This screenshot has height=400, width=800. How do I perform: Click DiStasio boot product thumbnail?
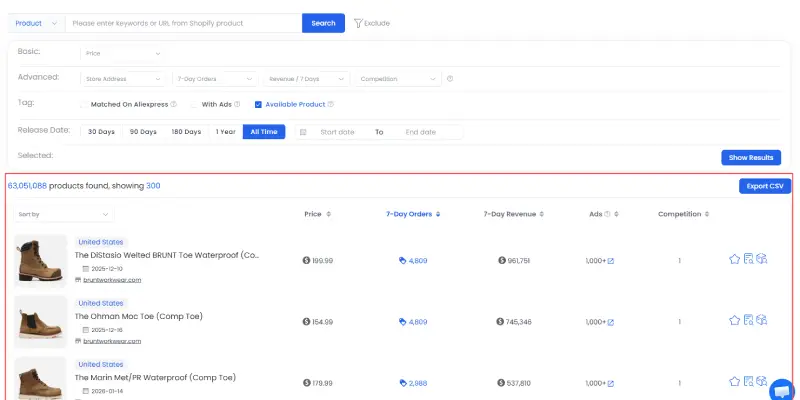[40, 260]
